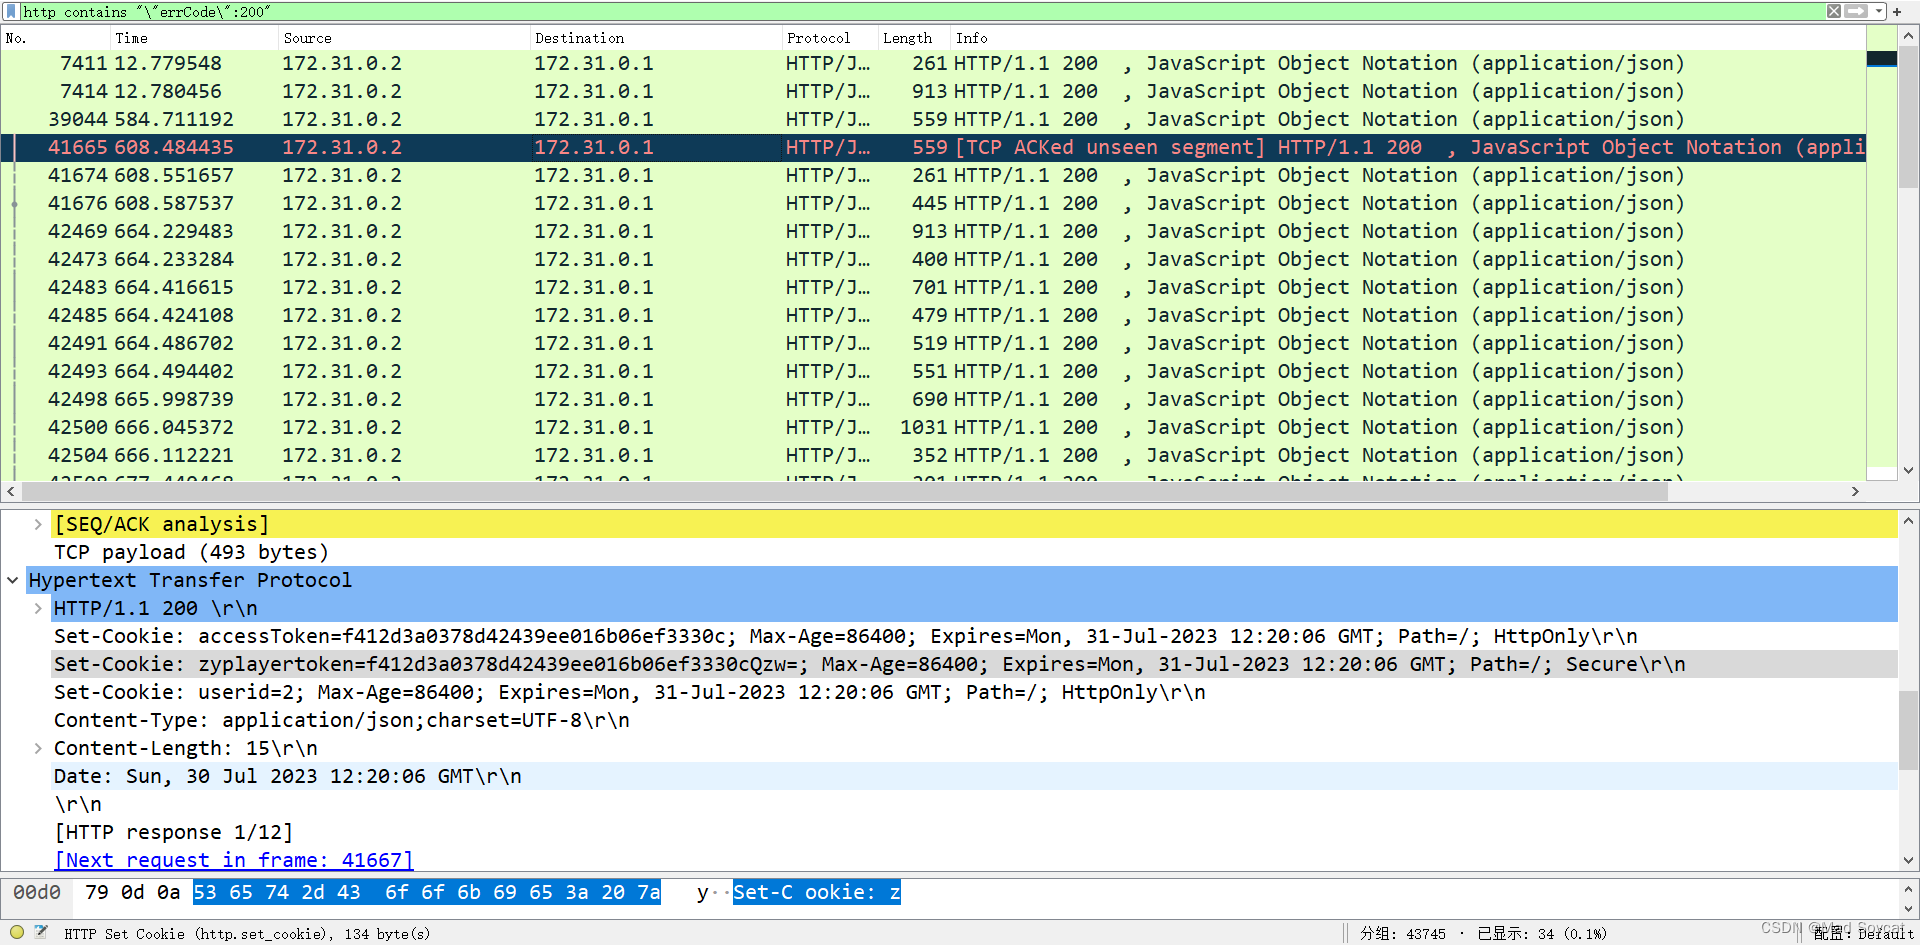The image size is (1920, 945).
Task: Select packet 42483 with length 701
Action: pyautogui.click(x=933, y=287)
